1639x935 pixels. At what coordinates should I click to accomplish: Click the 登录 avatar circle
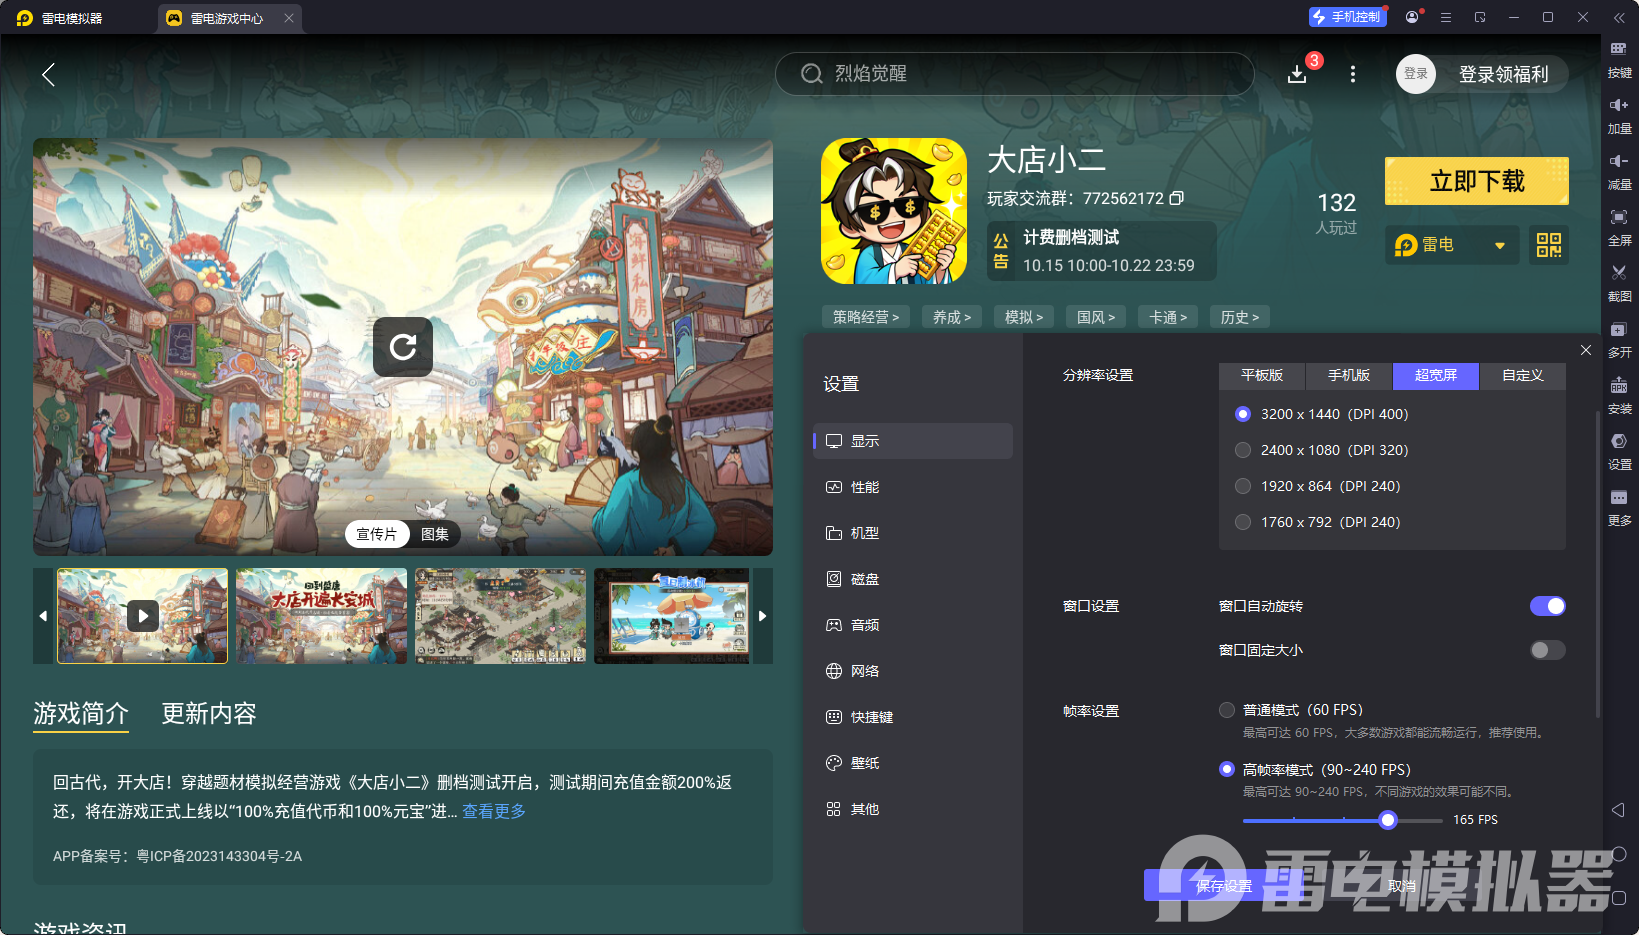[1416, 74]
